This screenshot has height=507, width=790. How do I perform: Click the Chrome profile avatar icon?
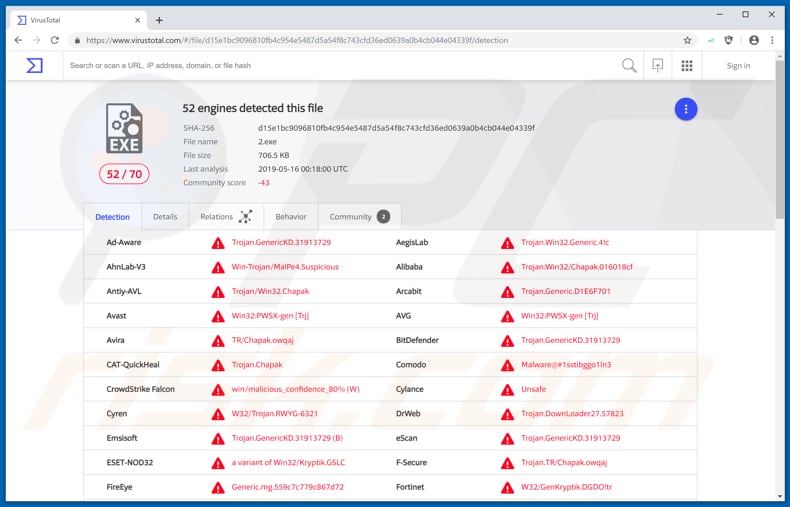pyautogui.click(x=754, y=40)
